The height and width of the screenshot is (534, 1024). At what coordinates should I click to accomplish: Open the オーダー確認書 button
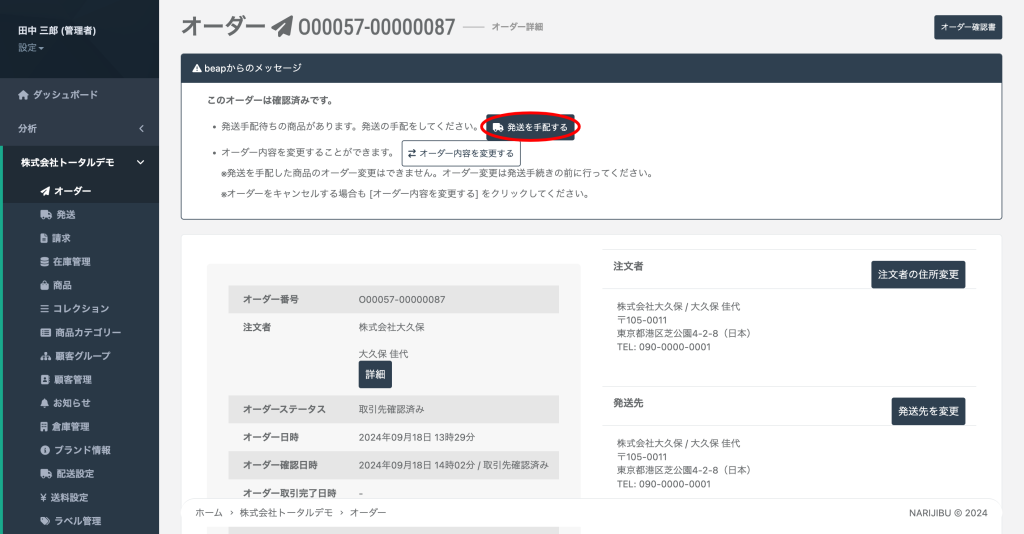[967, 28]
